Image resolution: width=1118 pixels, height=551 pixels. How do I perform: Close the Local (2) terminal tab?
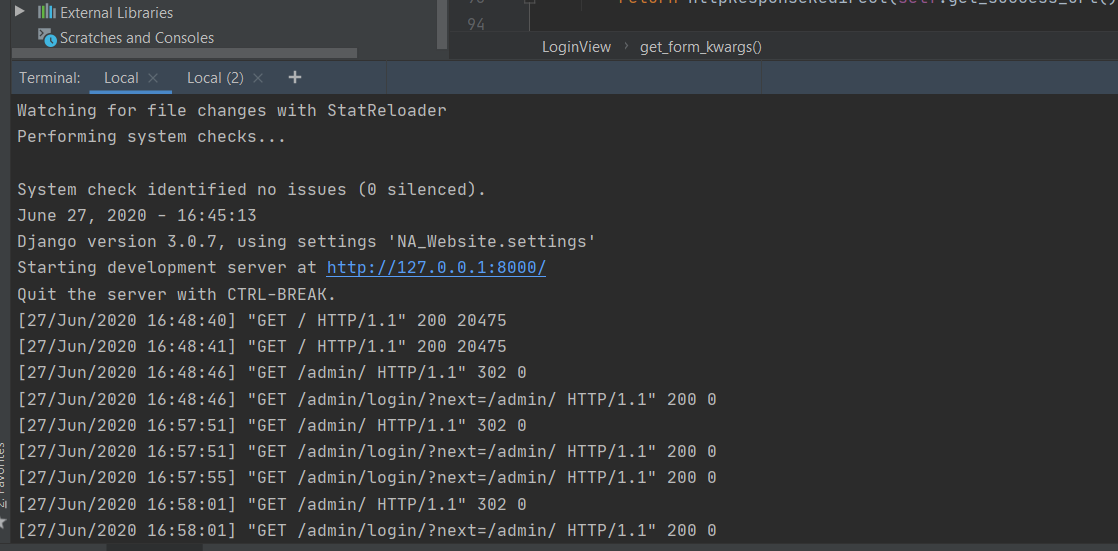click(x=258, y=78)
